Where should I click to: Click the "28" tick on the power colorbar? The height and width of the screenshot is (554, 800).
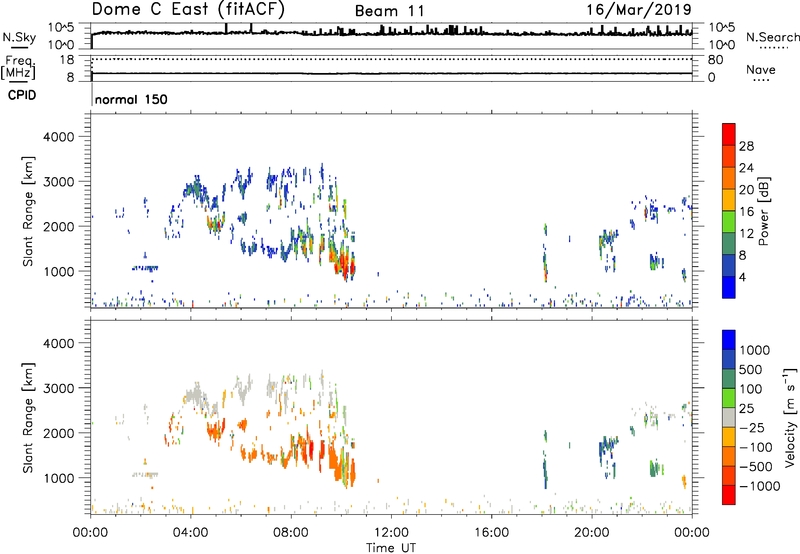point(746,146)
